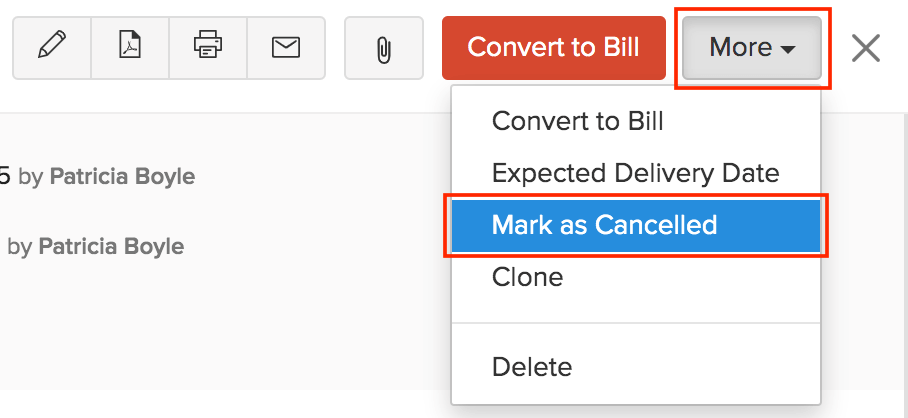908x418 pixels.
Task: Click the printer icon
Action: (208, 47)
